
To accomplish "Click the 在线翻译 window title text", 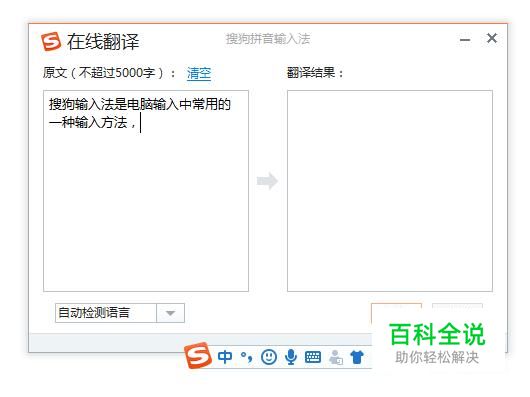I will [x=103, y=42].
